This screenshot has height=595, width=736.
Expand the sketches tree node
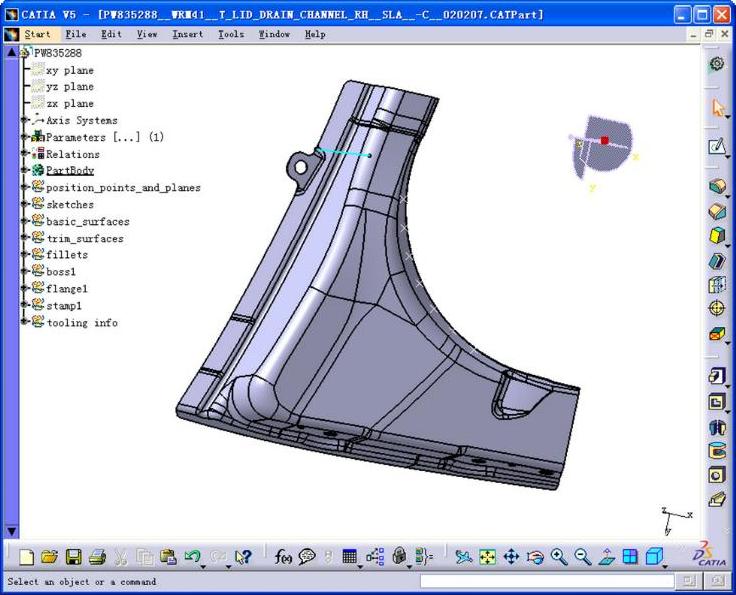pyautogui.click(x=24, y=205)
